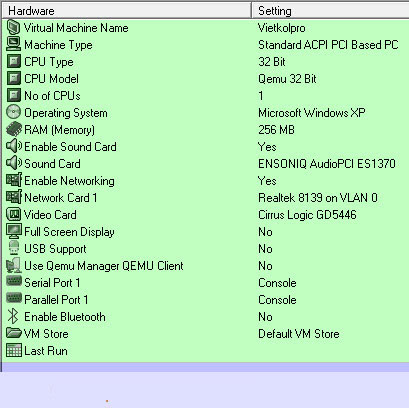Select the RAM (Memory) chip icon
Viewport: 409px width, 408px height.
coord(13,129)
